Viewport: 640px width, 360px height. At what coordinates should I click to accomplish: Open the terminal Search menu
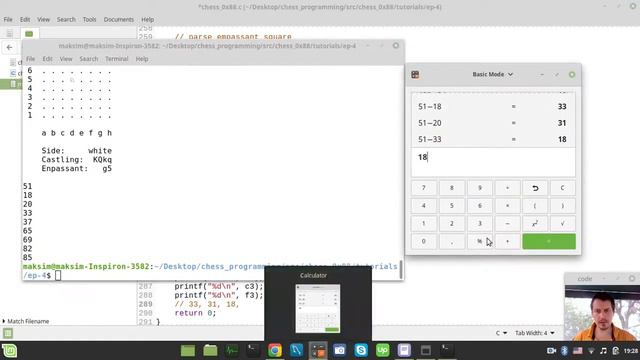pos(89,59)
